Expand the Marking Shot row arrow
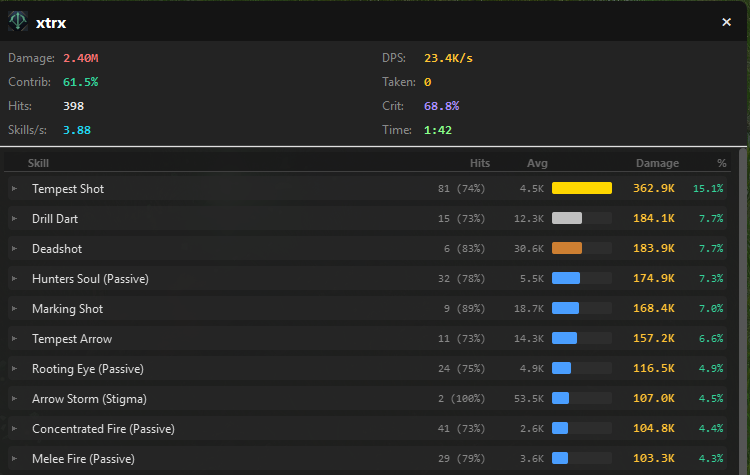 coord(14,308)
